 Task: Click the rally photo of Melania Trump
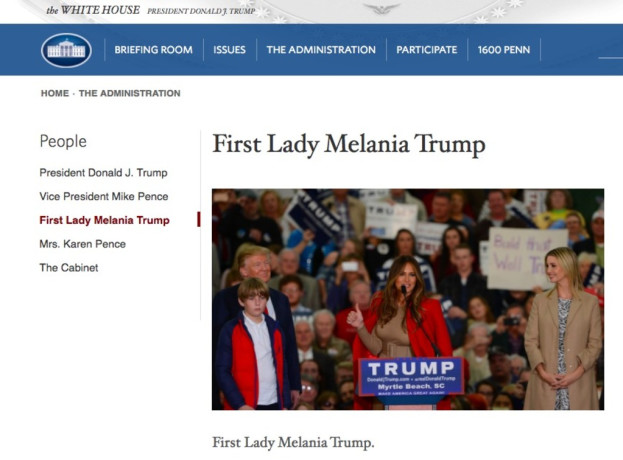pos(408,300)
